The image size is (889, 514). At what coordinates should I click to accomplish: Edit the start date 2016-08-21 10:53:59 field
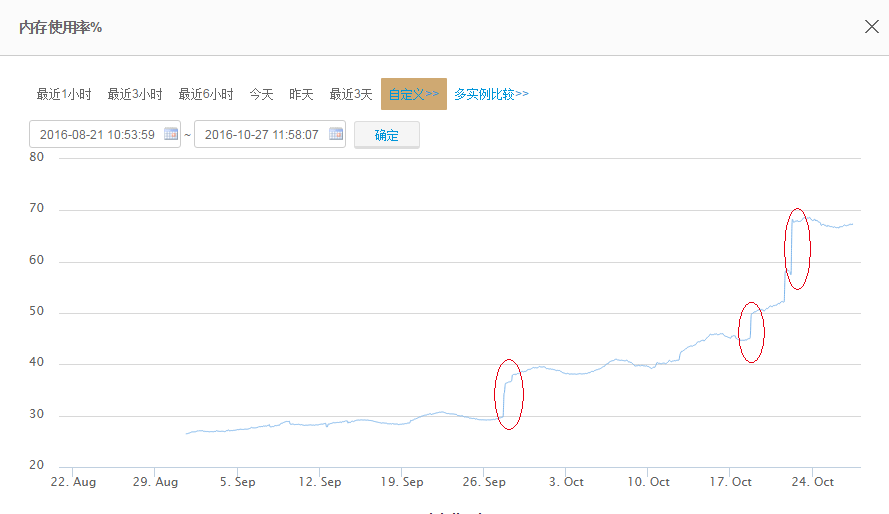tap(105, 134)
